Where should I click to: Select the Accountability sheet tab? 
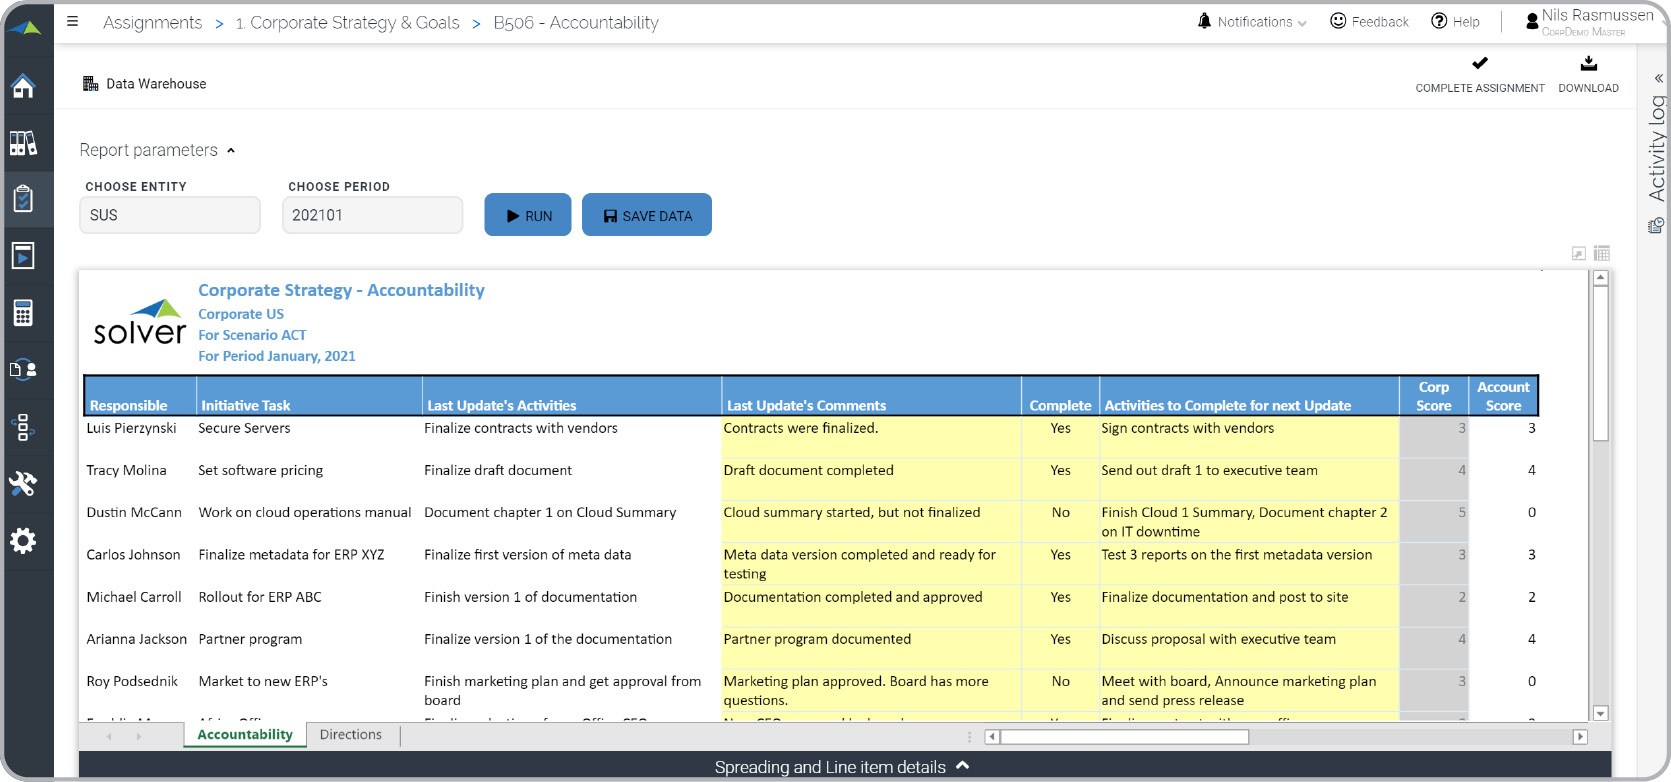245,735
